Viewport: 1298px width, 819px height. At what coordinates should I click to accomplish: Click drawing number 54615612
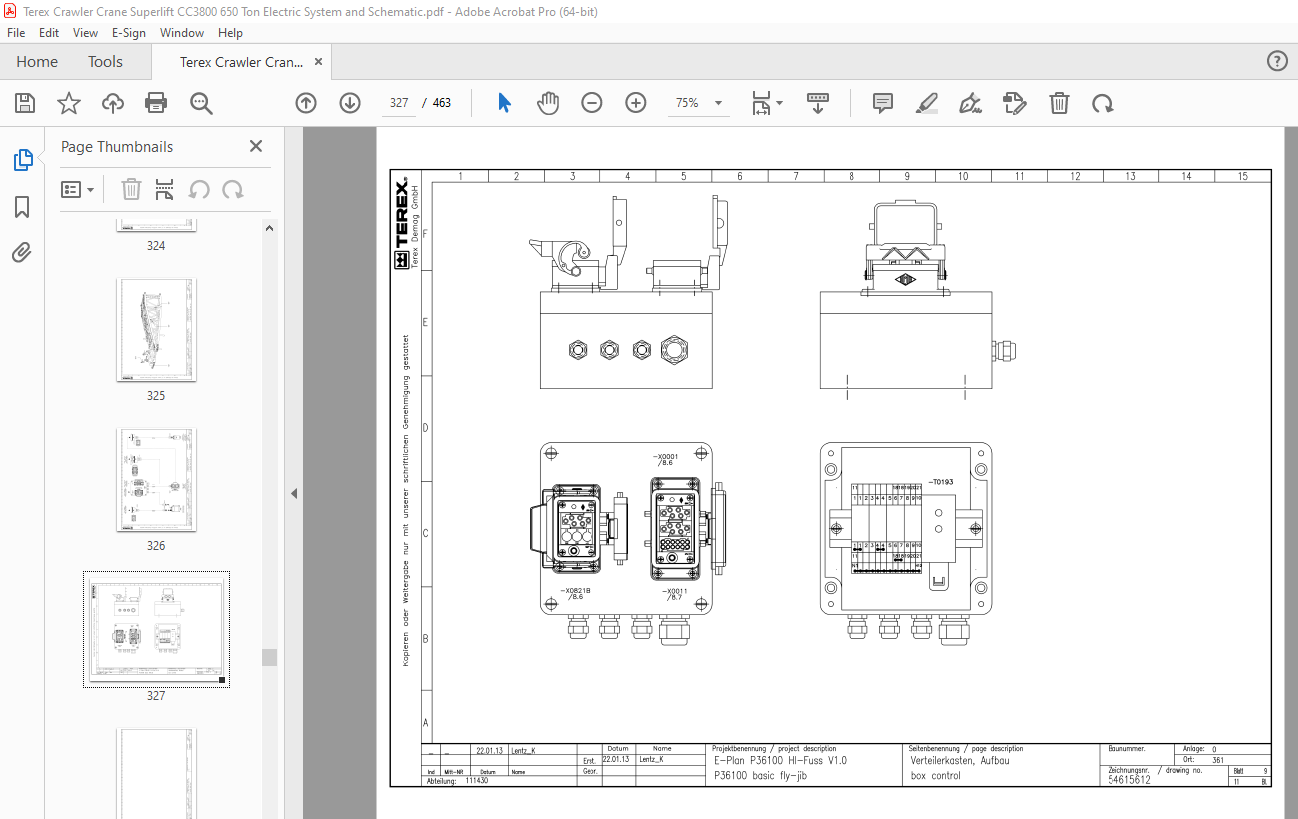1130,780
